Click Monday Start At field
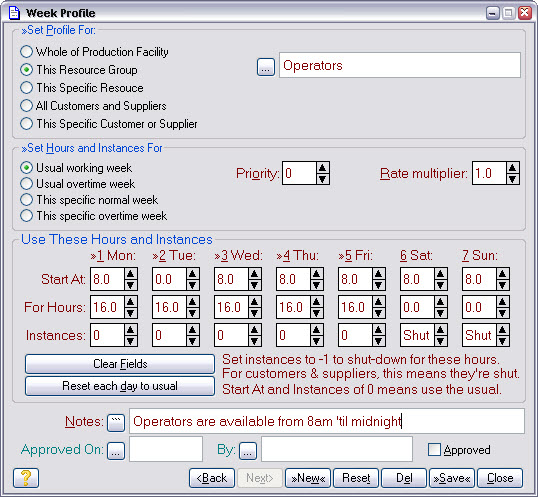The width and height of the screenshot is (538, 497). 107,279
